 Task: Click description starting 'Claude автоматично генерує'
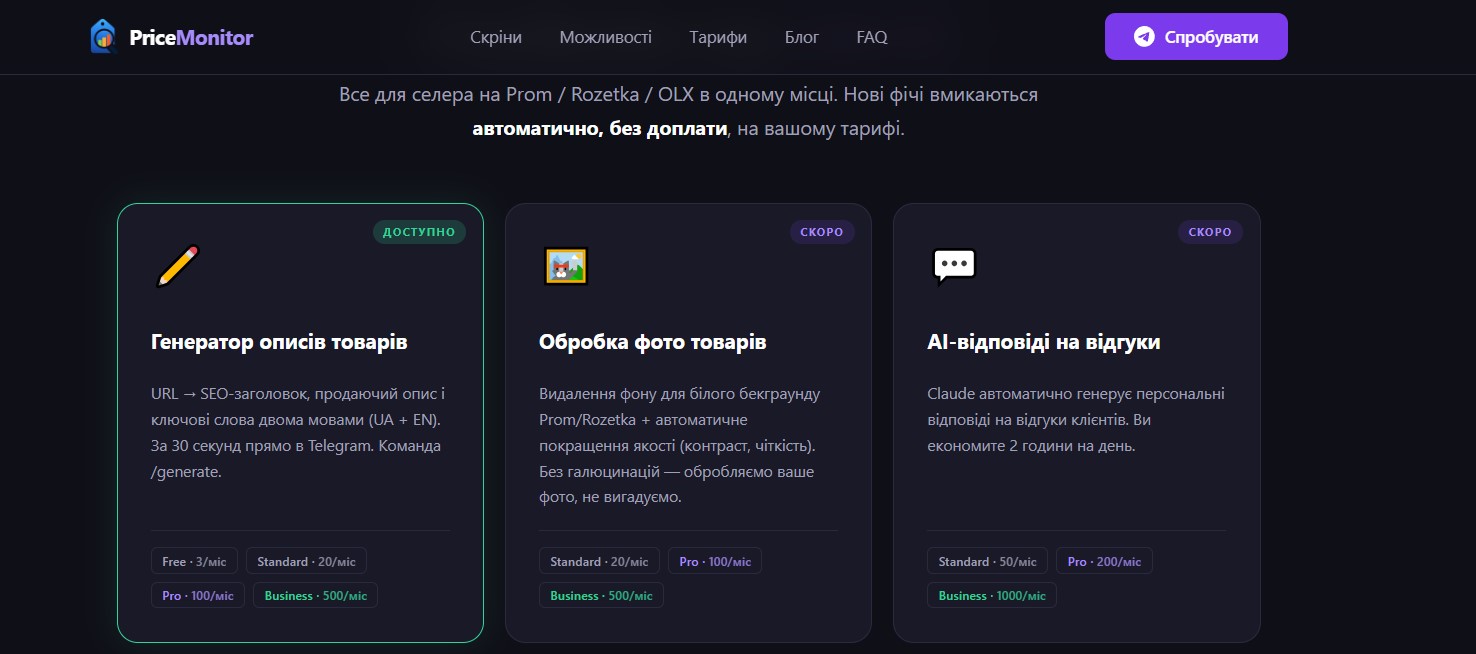tap(1077, 420)
